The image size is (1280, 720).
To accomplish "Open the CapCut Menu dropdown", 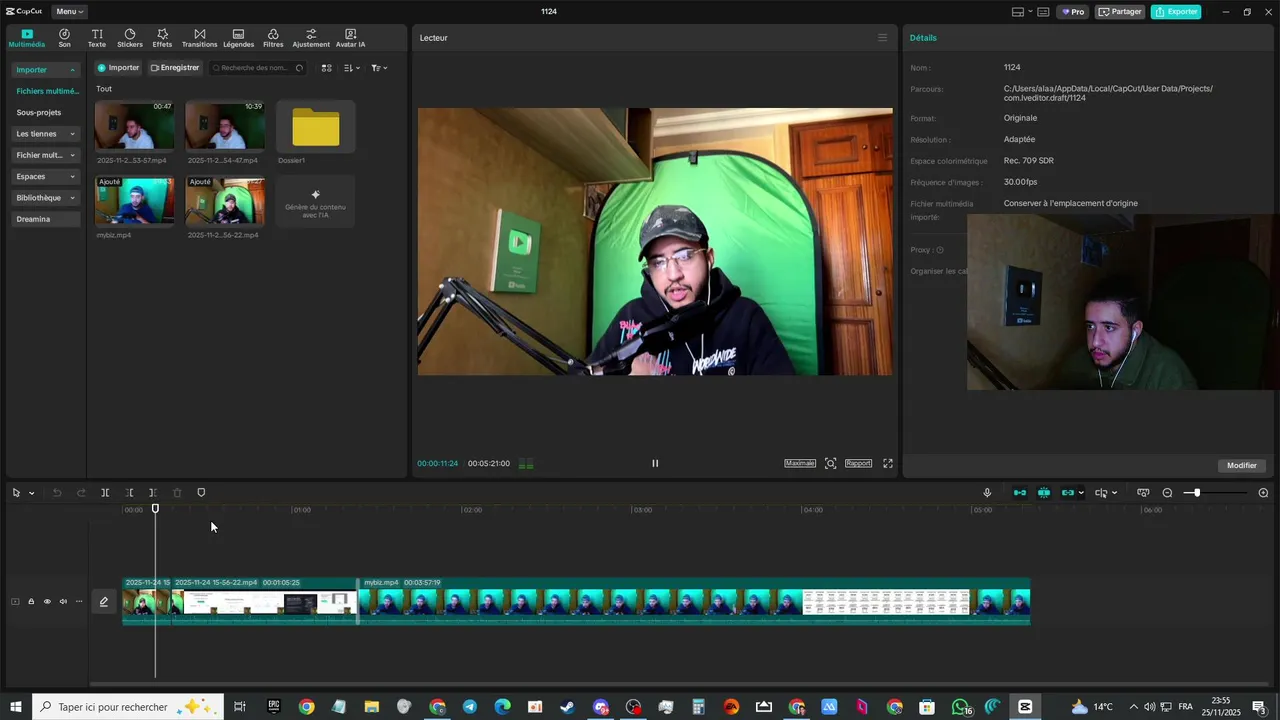I will coord(69,12).
